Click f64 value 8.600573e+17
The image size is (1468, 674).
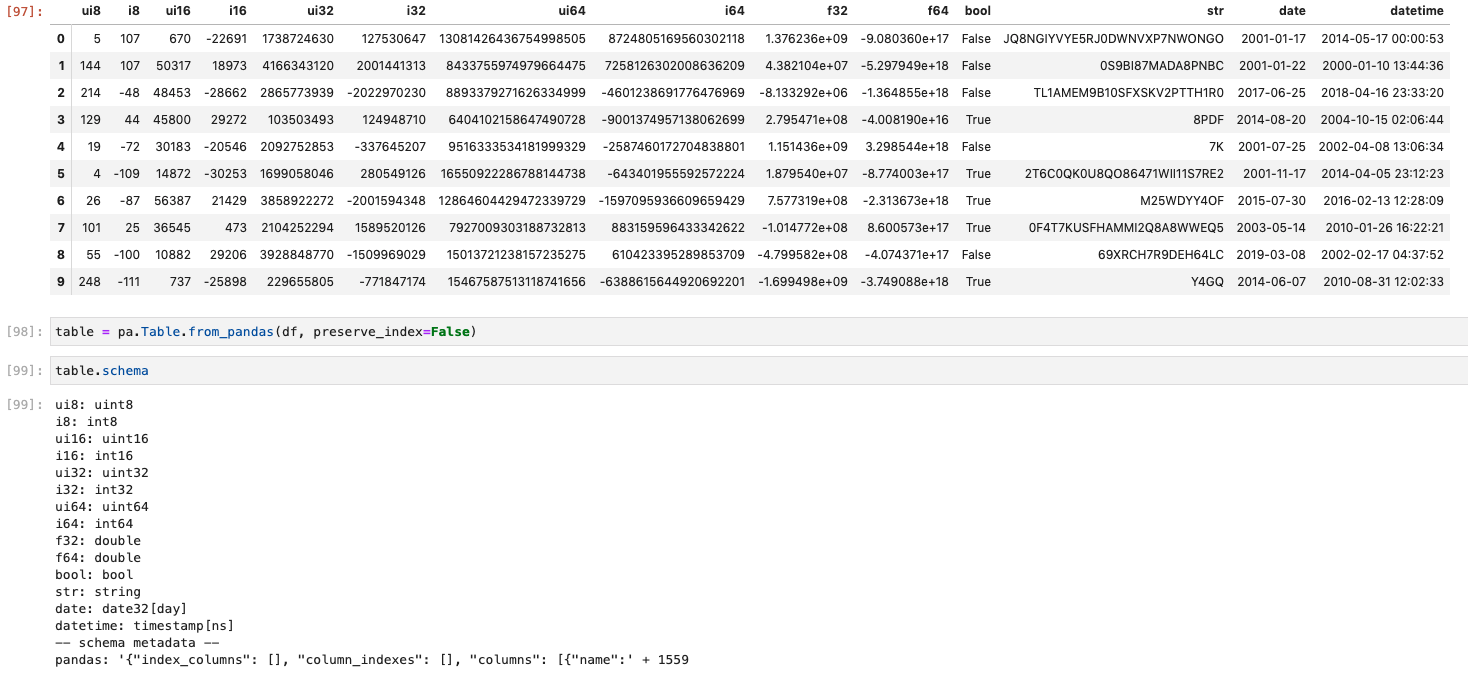908,227
